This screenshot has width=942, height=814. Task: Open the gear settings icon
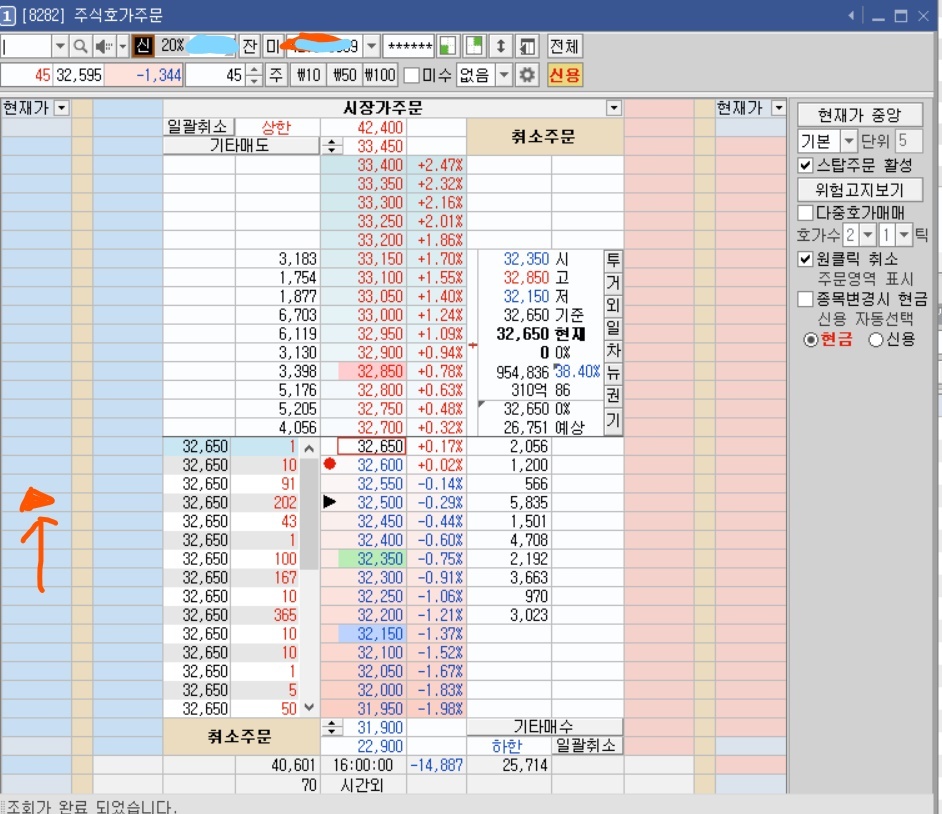click(527, 75)
